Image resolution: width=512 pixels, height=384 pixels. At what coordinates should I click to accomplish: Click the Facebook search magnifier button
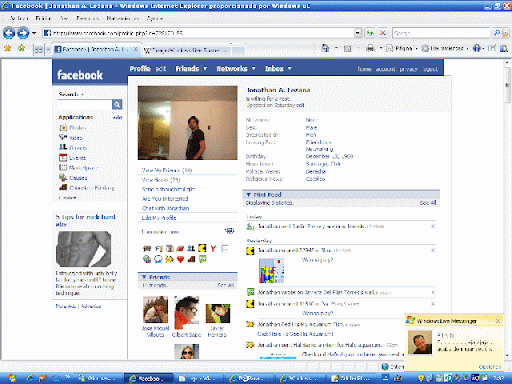tap(117, 104)
